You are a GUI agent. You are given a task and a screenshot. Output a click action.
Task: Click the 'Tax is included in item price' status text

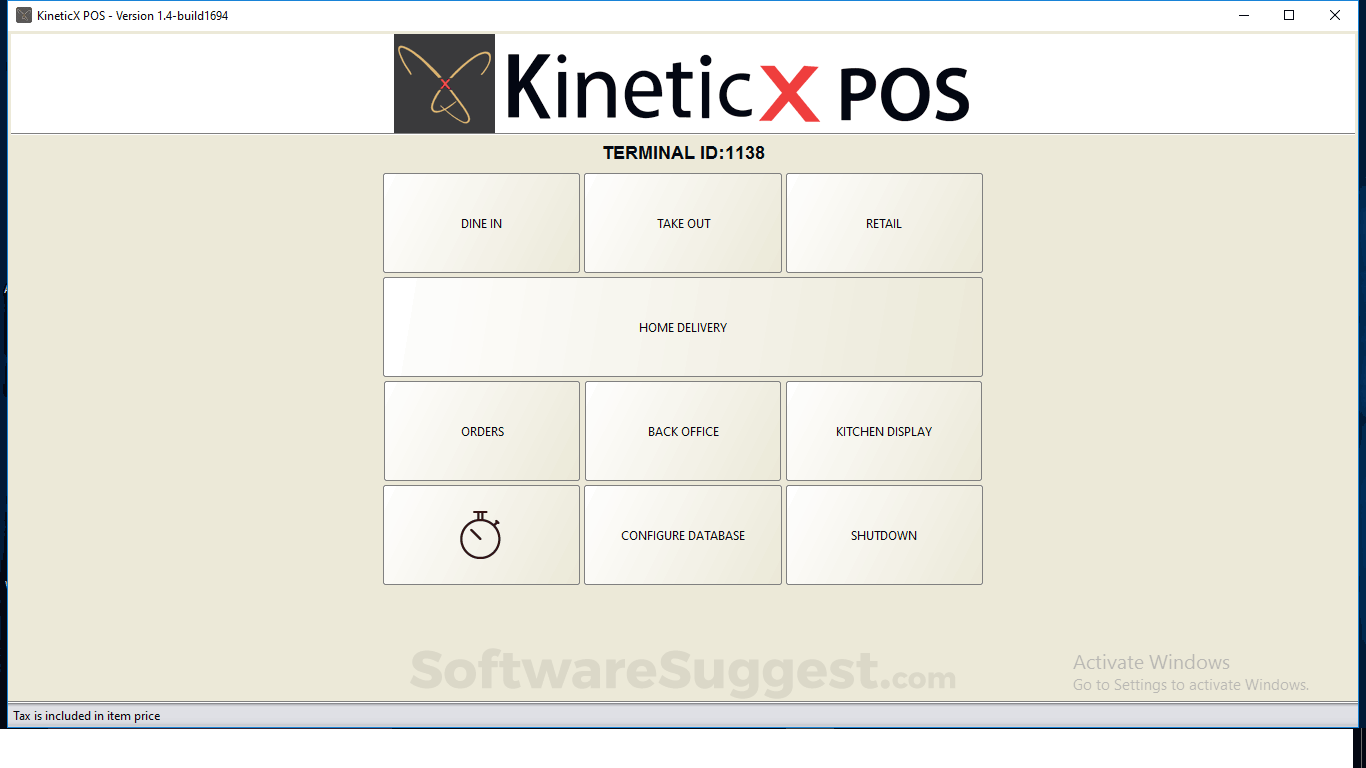click(87, 716)
